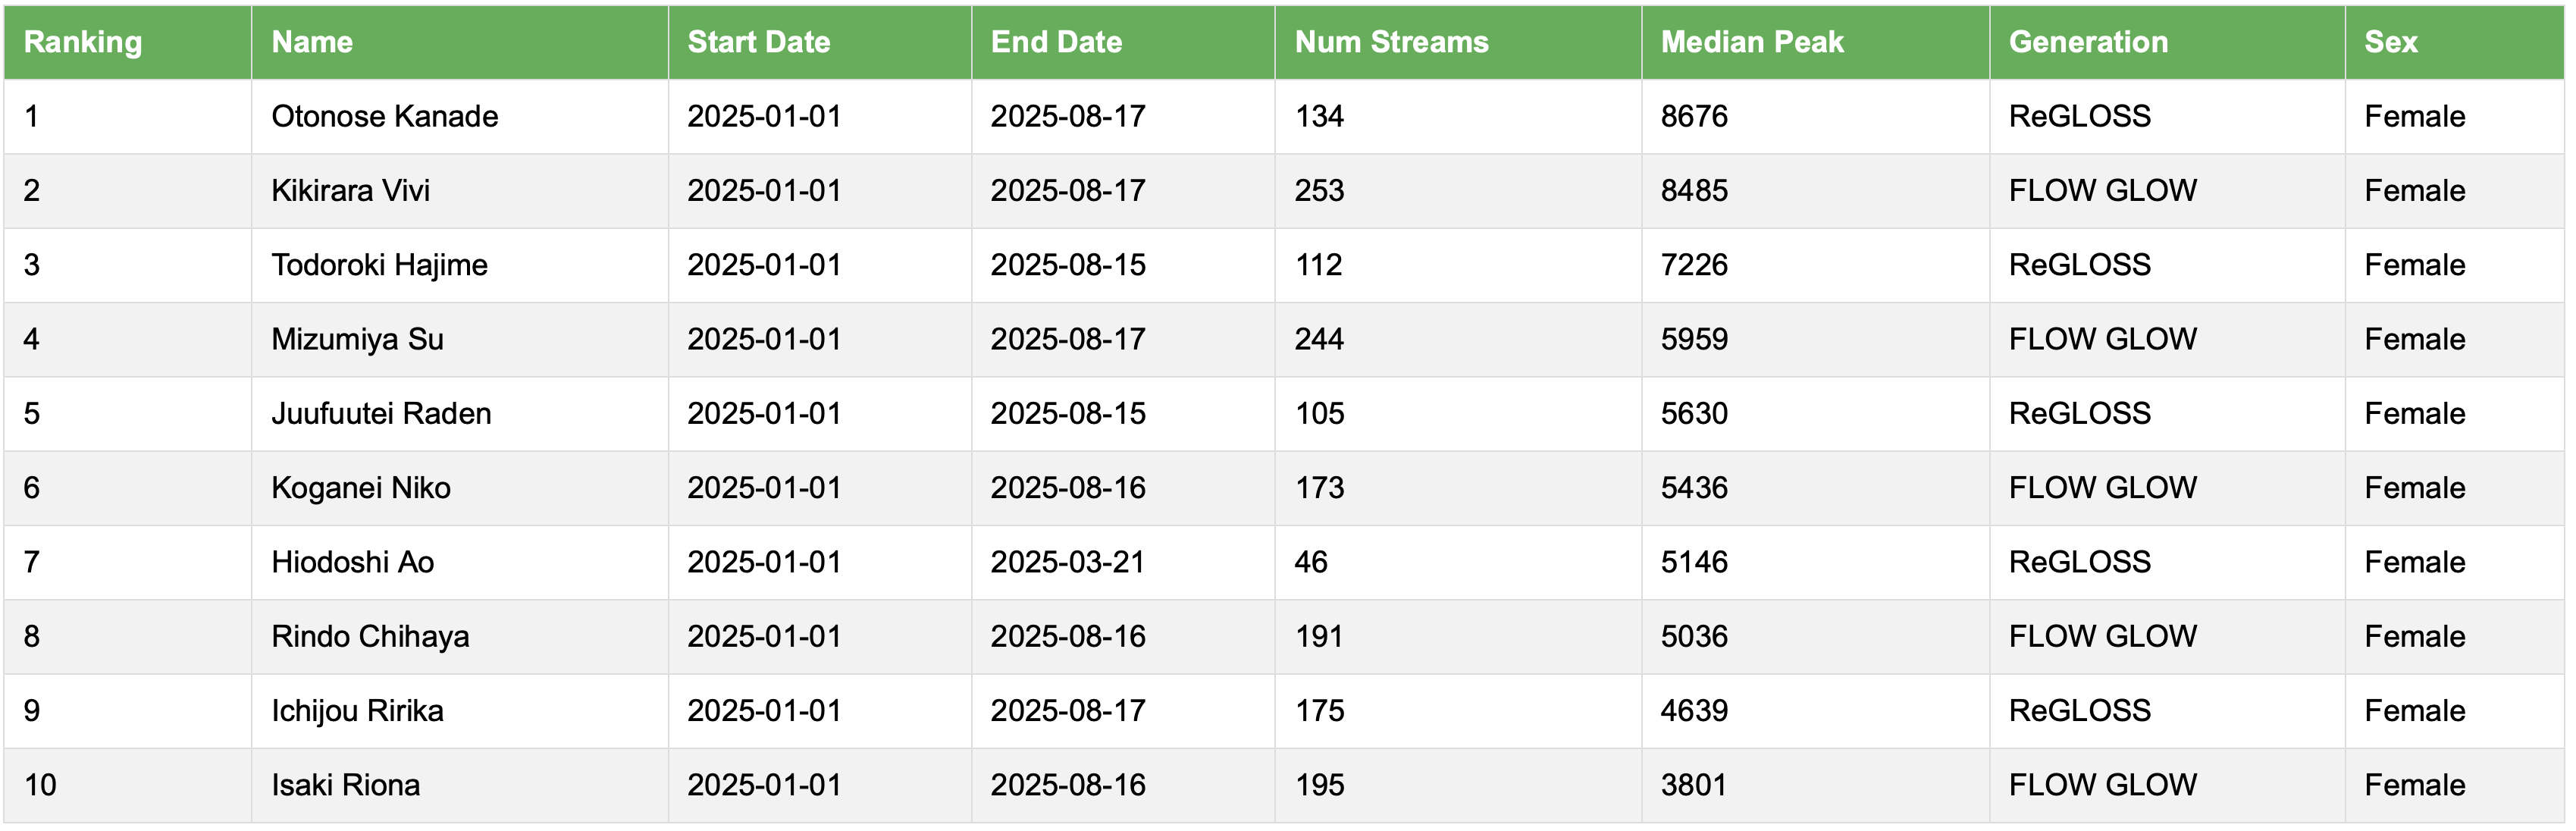2576x831 pixels.
Task: Click end date in Otonose Kanade row
Action: (1068, 116)
